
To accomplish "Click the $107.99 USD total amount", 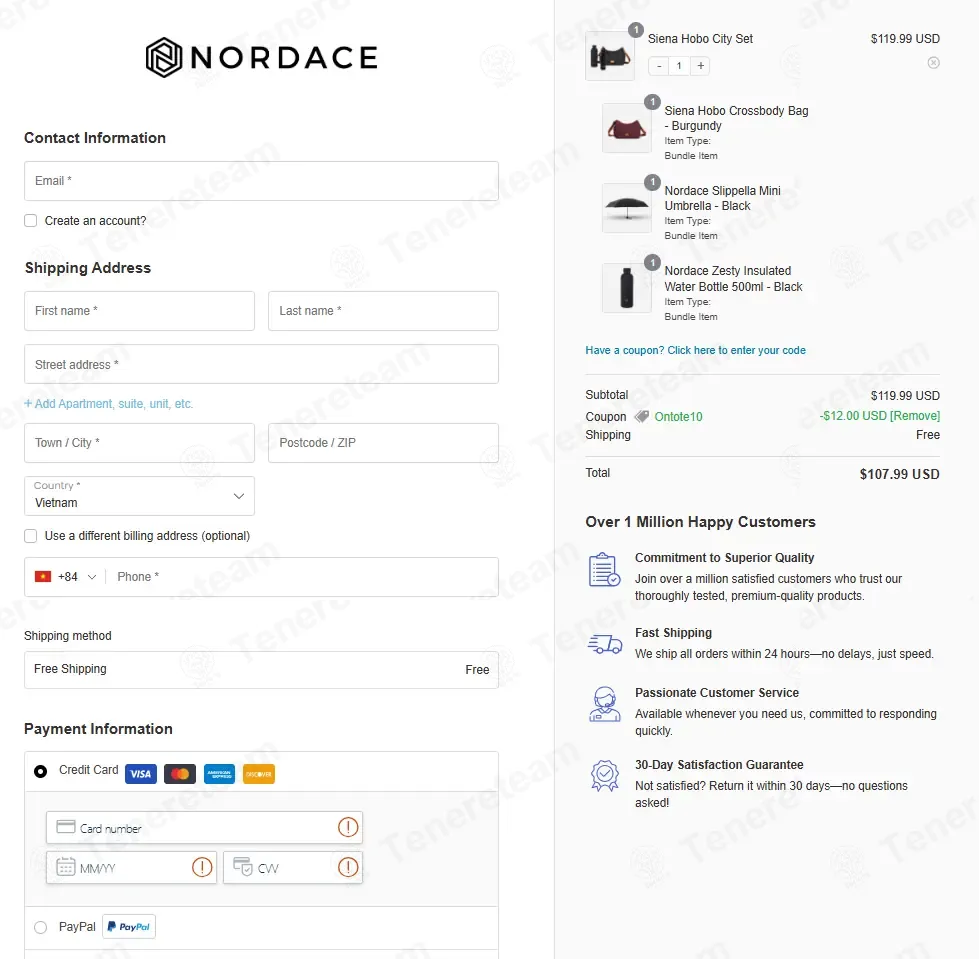I will tap(899, 474).
